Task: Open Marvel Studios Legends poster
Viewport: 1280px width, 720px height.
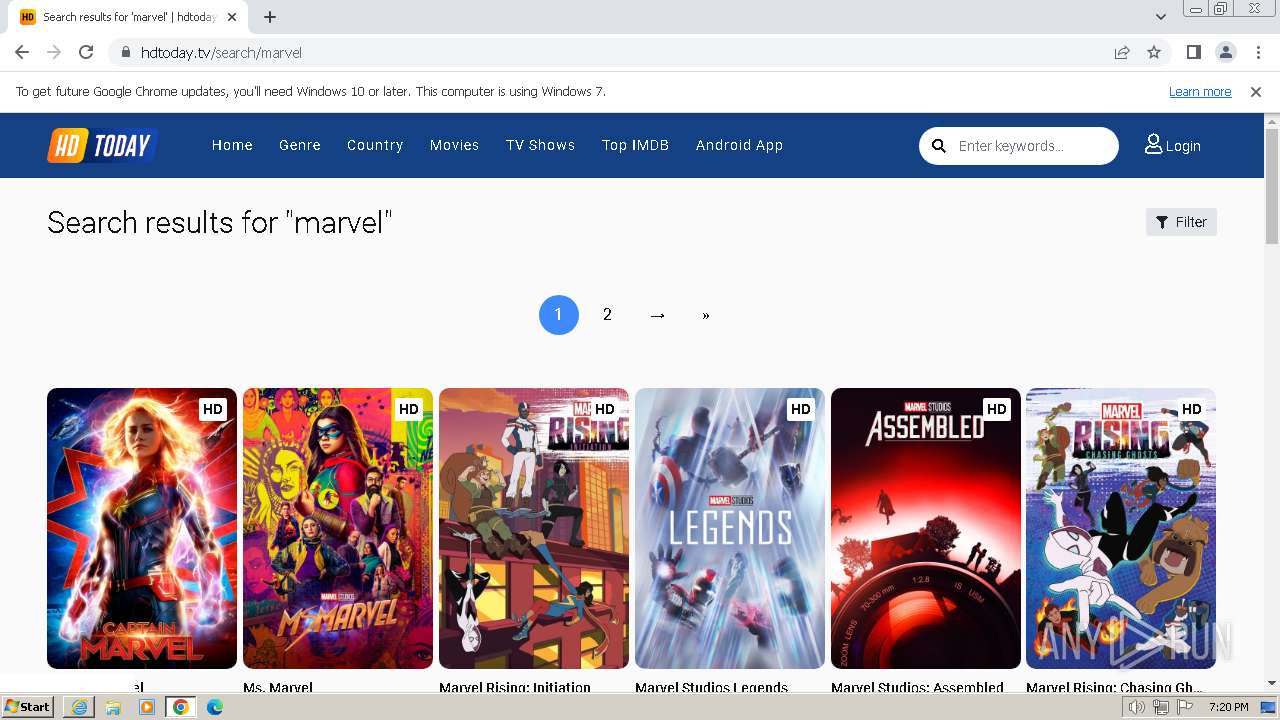Action: [730, 528]
